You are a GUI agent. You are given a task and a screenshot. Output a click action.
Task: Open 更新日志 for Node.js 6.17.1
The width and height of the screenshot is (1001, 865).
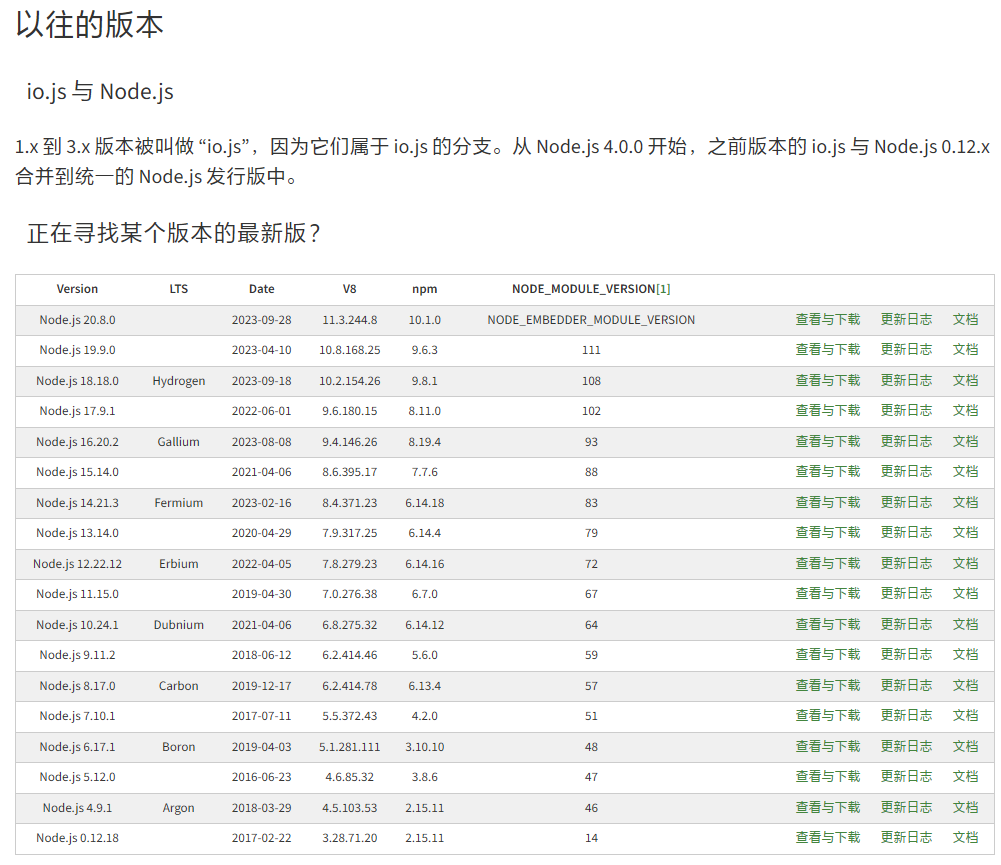906,746
